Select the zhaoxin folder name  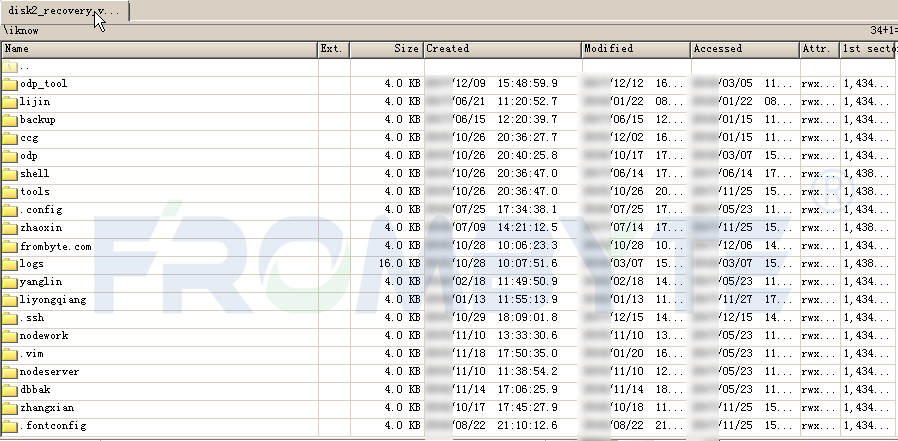click(41, 228)
